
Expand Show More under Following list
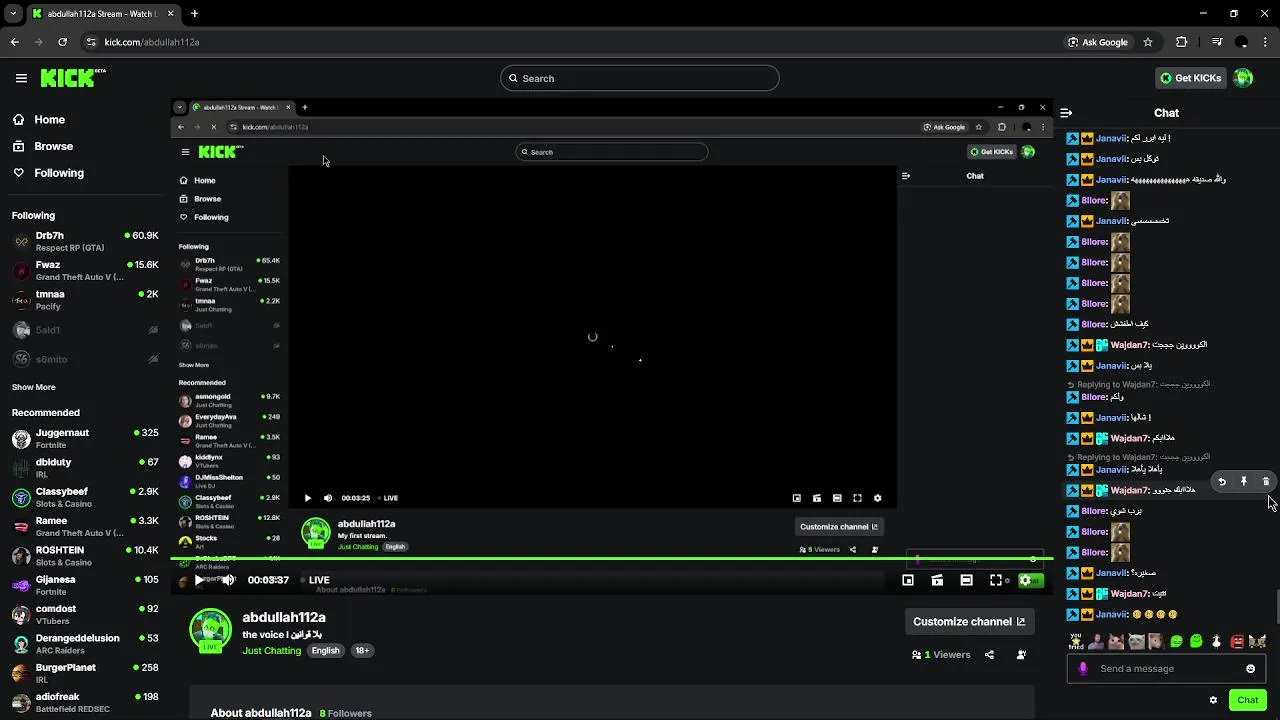[34, 387]
